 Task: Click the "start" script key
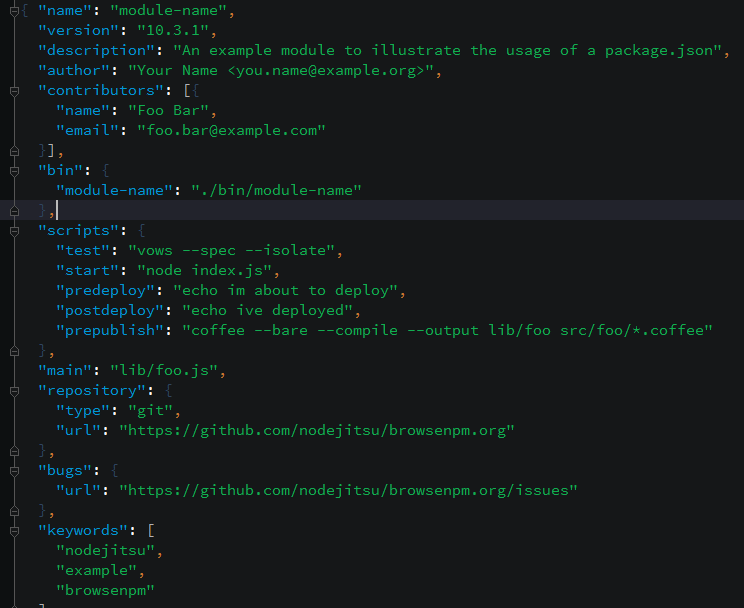click(x=87, y=271)
